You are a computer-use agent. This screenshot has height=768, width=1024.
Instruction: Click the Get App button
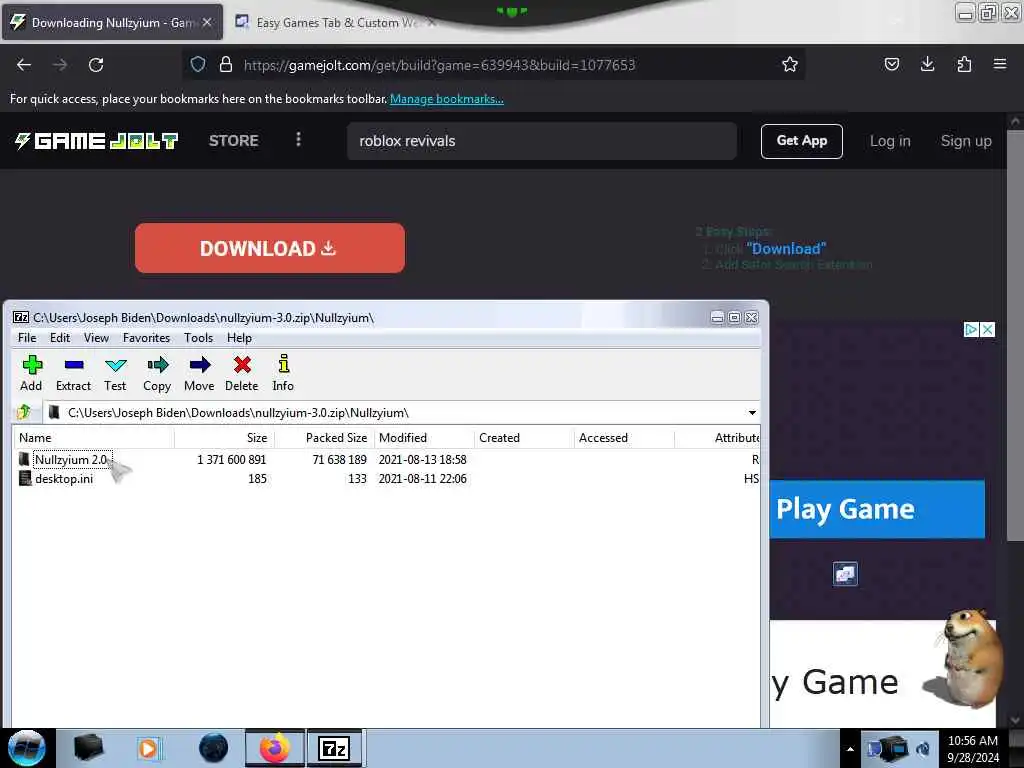click(801, 141)
